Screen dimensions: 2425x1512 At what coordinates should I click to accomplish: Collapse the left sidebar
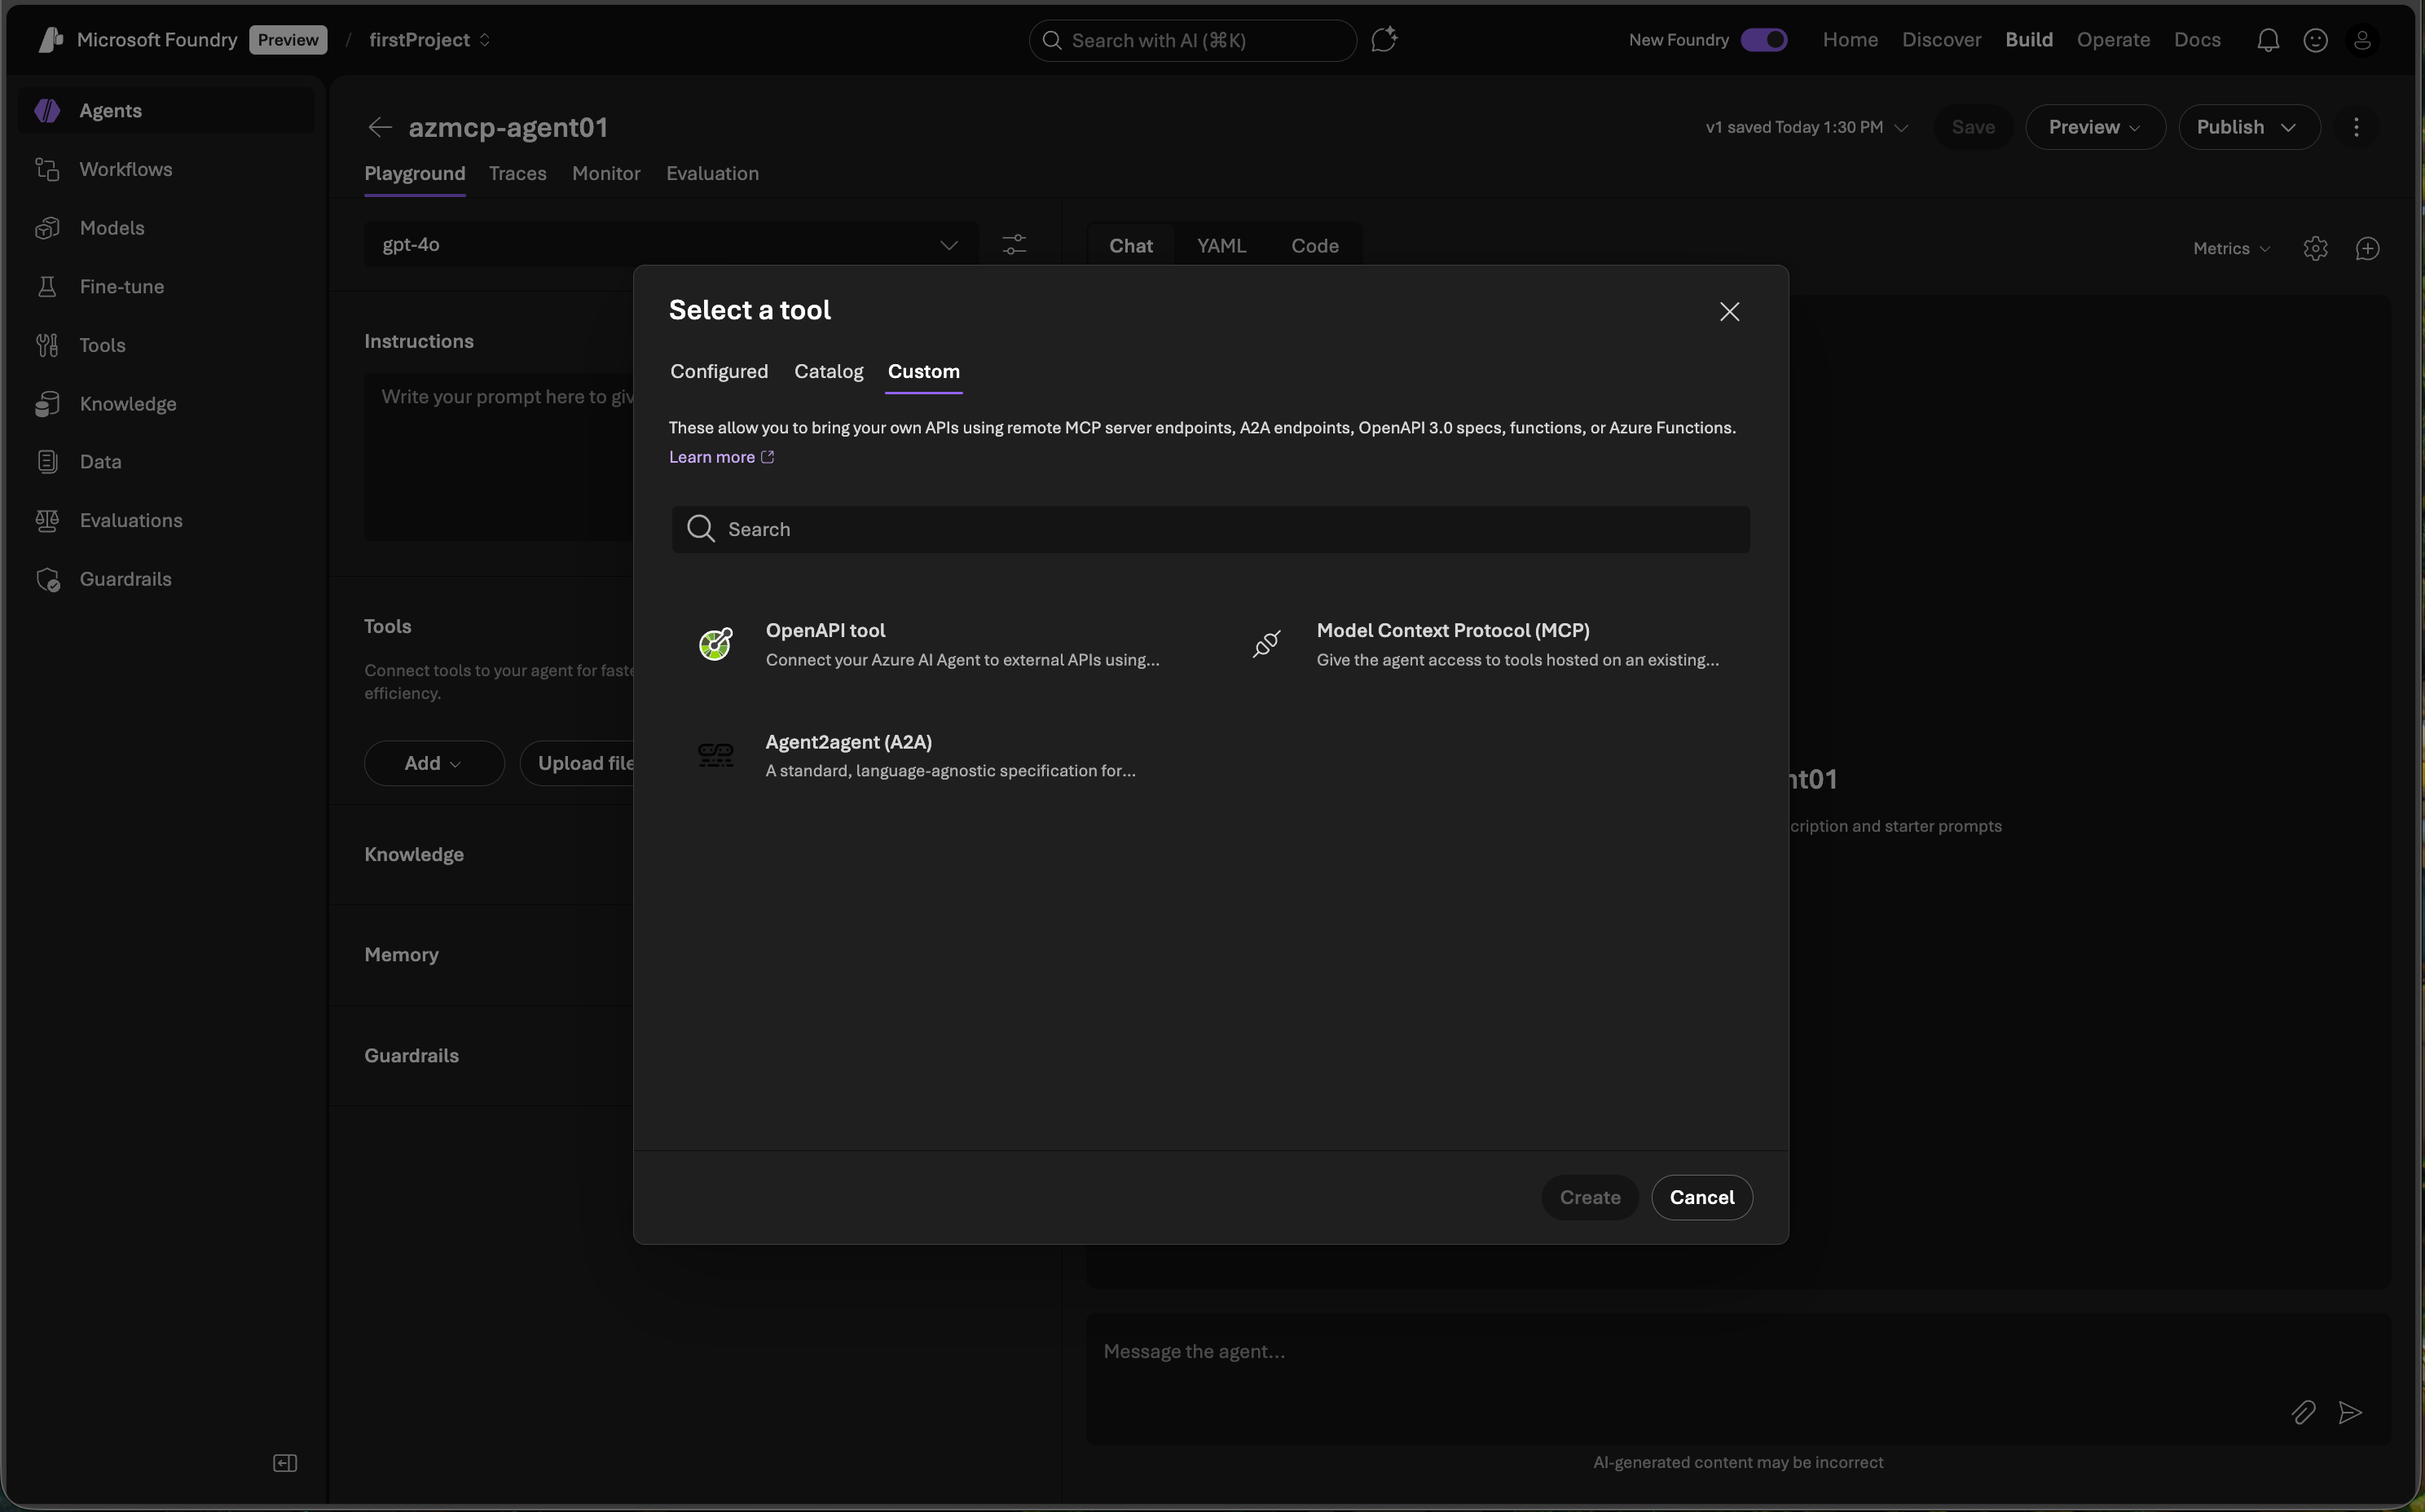(x=284, y=1463)
